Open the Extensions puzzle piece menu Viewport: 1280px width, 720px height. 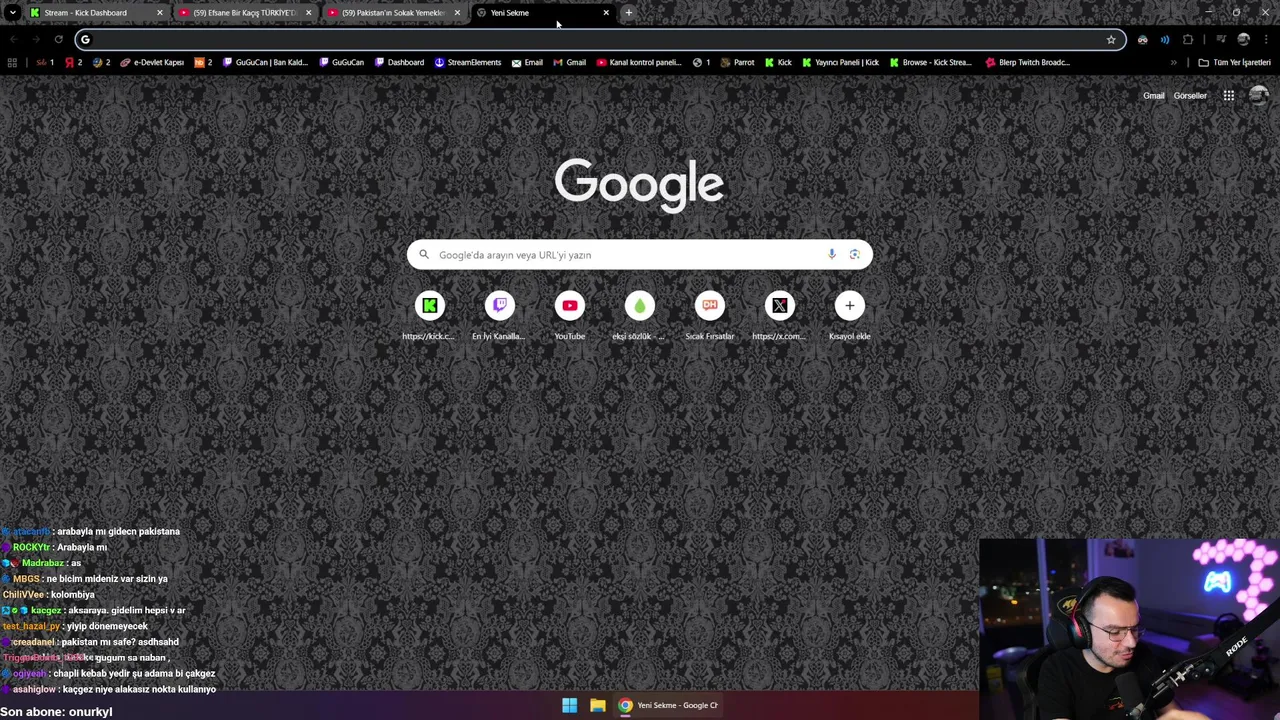[x=1188, y=39]
